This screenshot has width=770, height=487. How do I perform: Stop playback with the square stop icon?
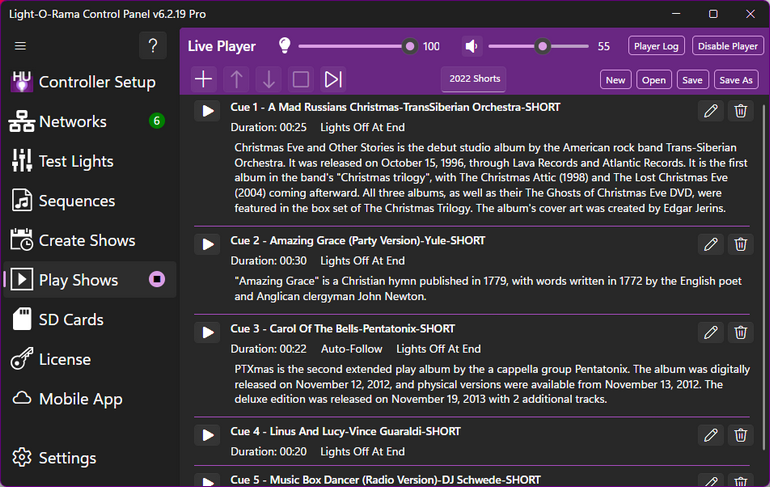pos(301,79)
